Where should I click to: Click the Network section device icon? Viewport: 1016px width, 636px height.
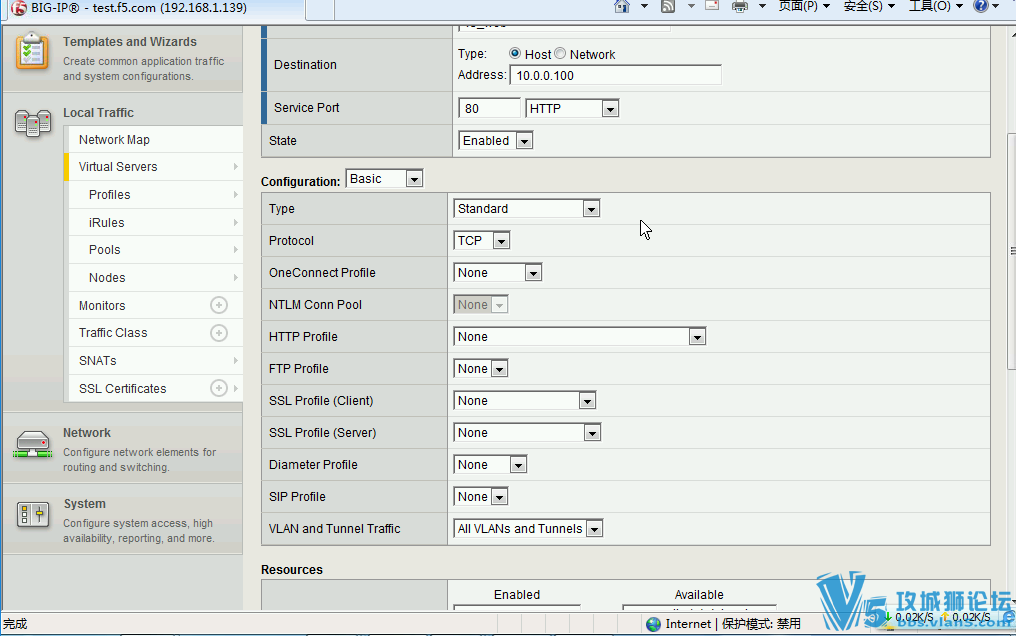tap(32, 445)
